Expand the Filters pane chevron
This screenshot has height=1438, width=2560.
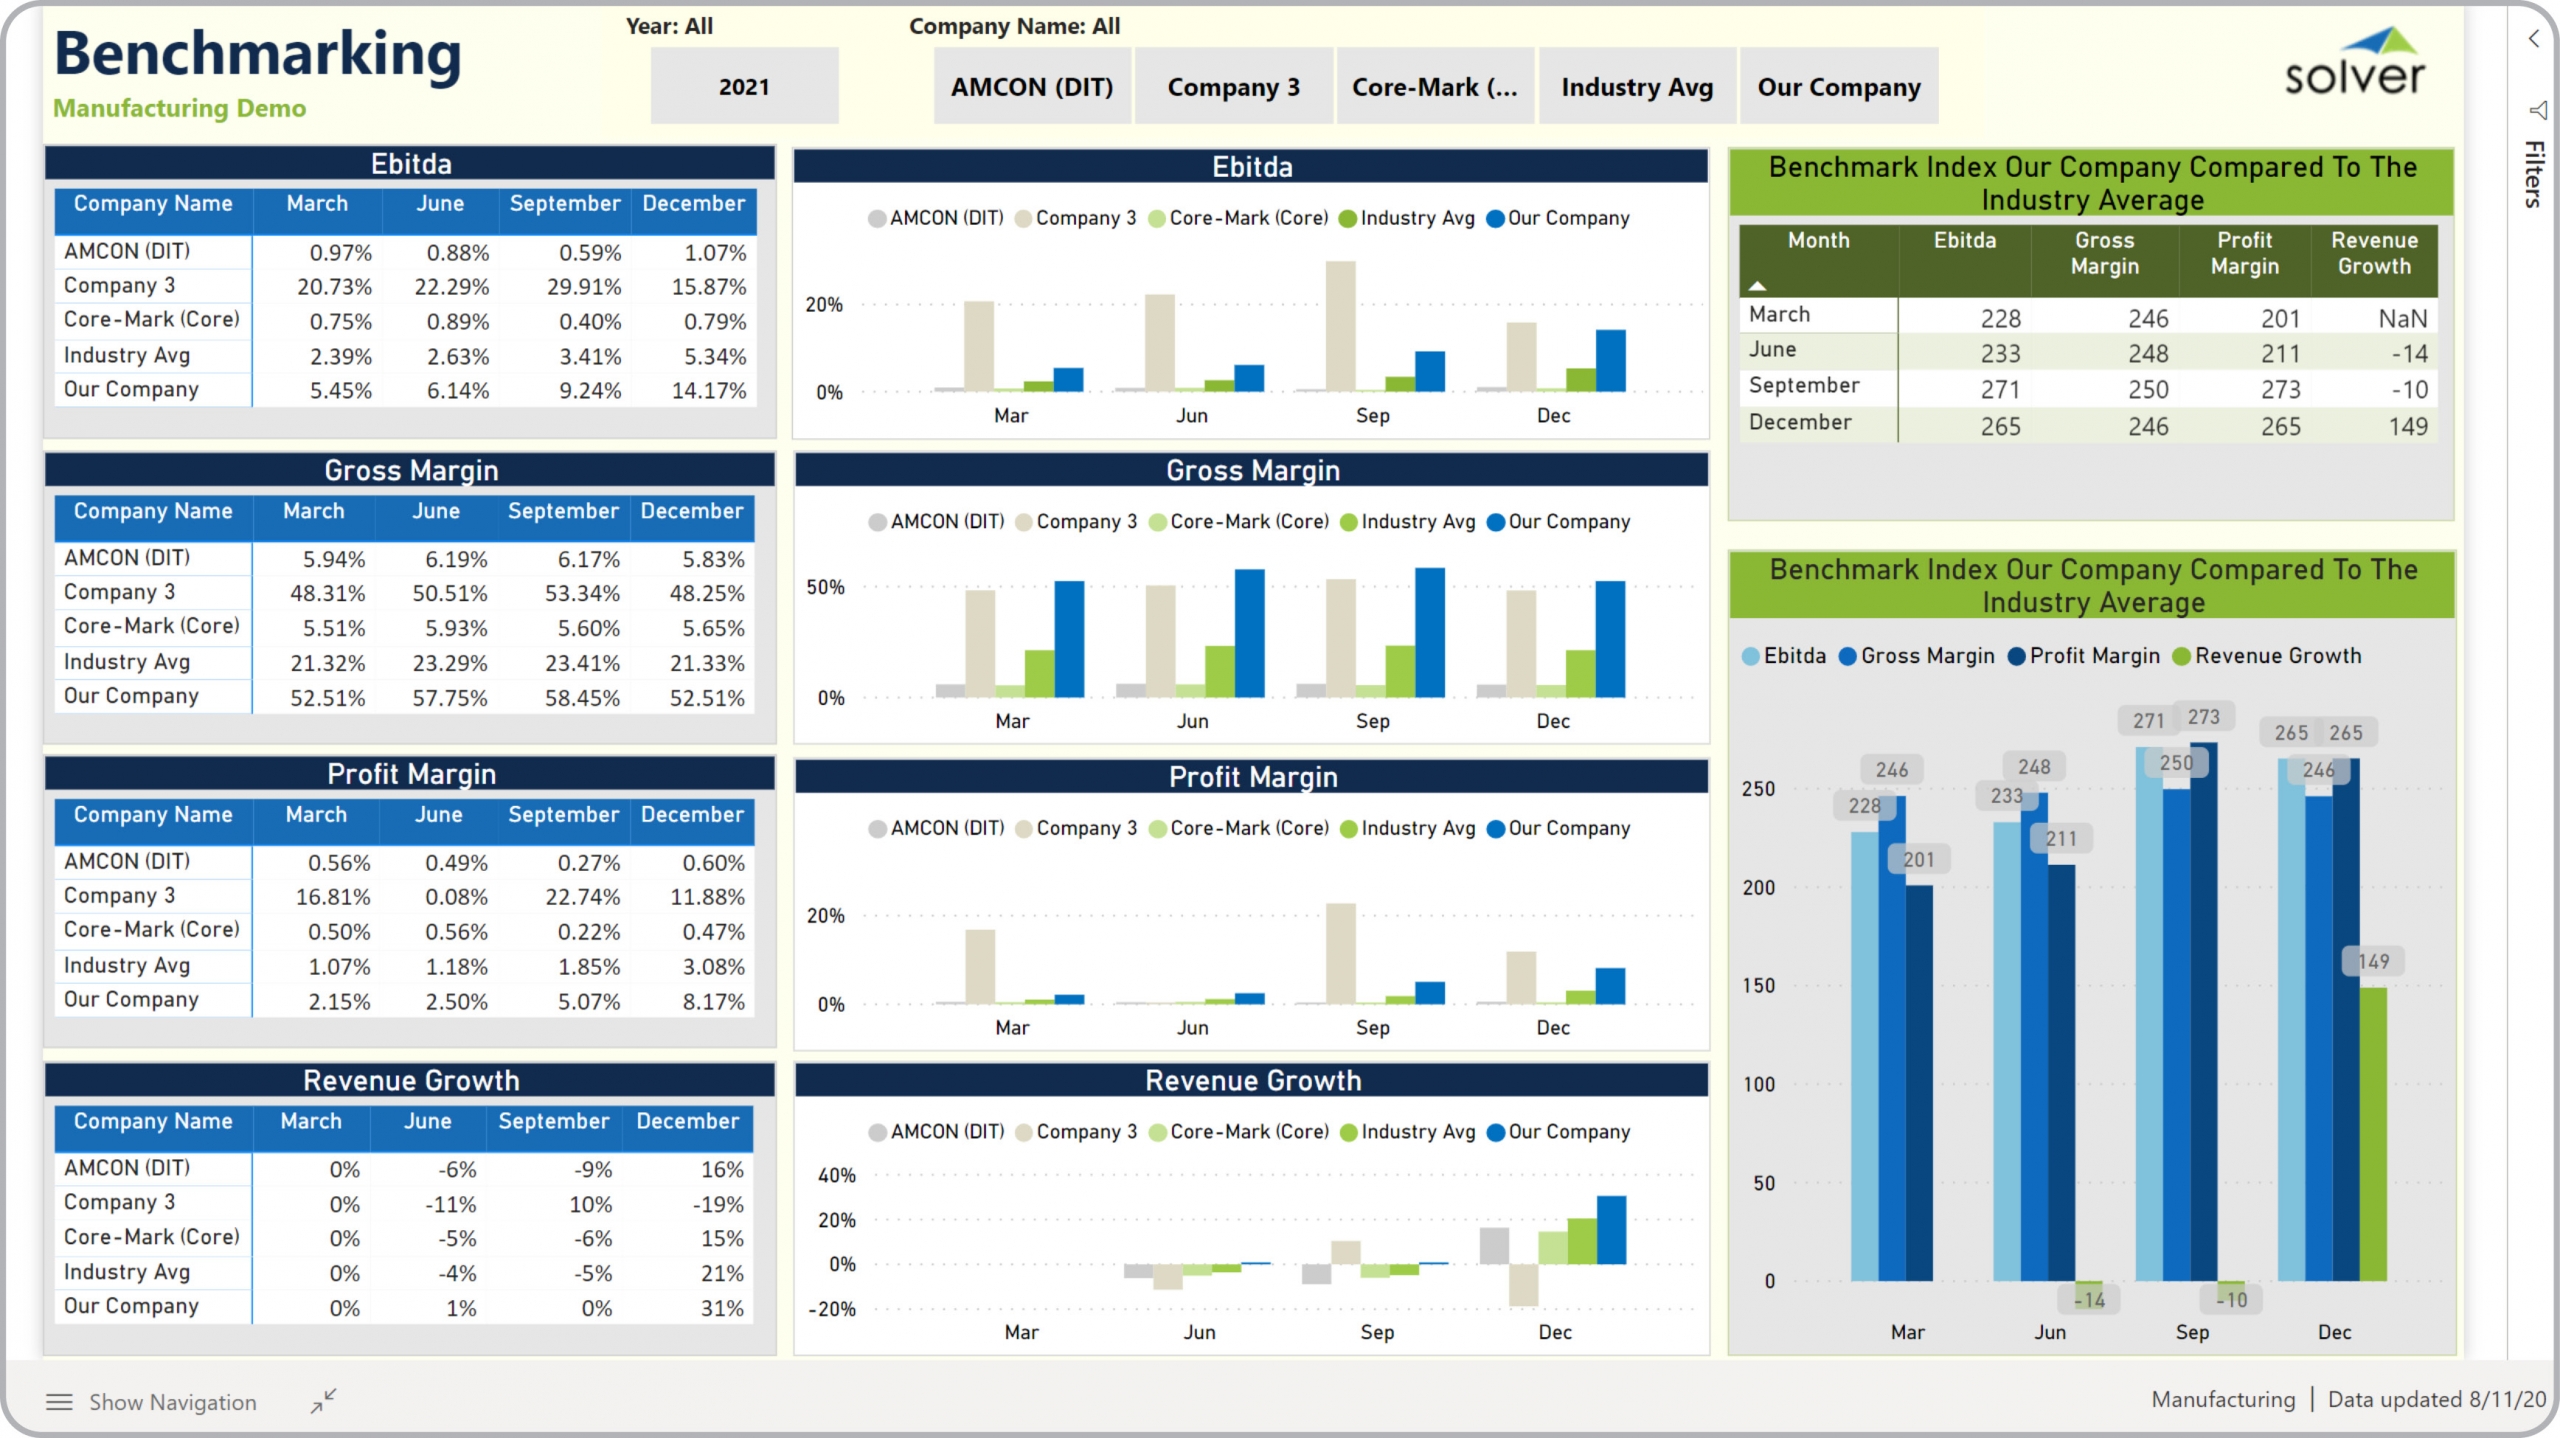pos(2533,39)
